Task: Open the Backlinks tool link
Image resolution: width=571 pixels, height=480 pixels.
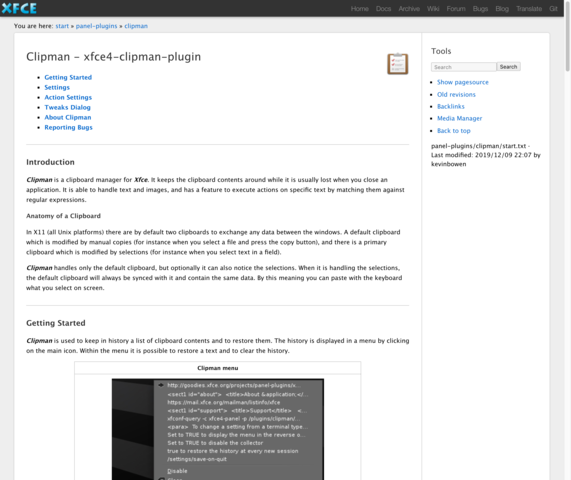Action: [x=451, y=106]
